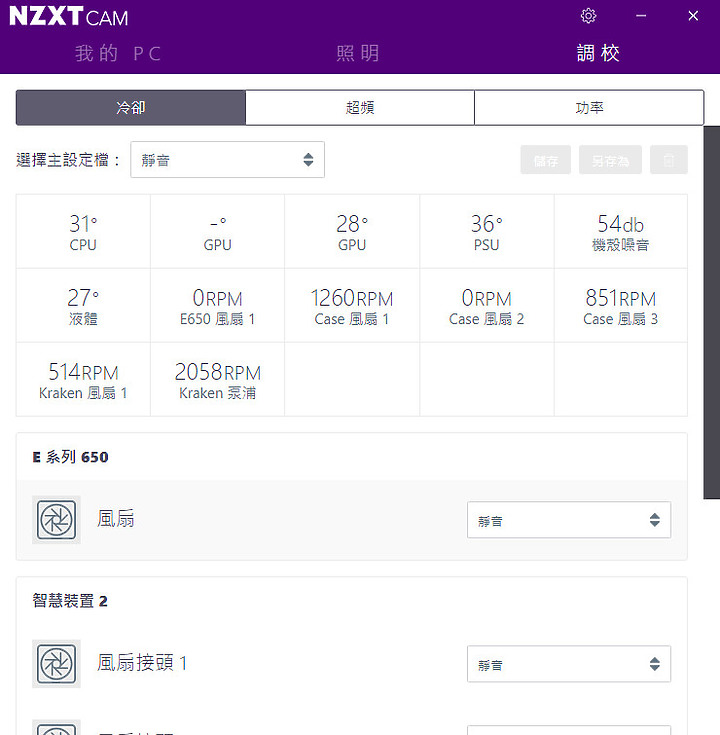Click the 851RPM Case 風扇 3 tile
The width and height of the screenshot is (720, 735).
(621, 306)
